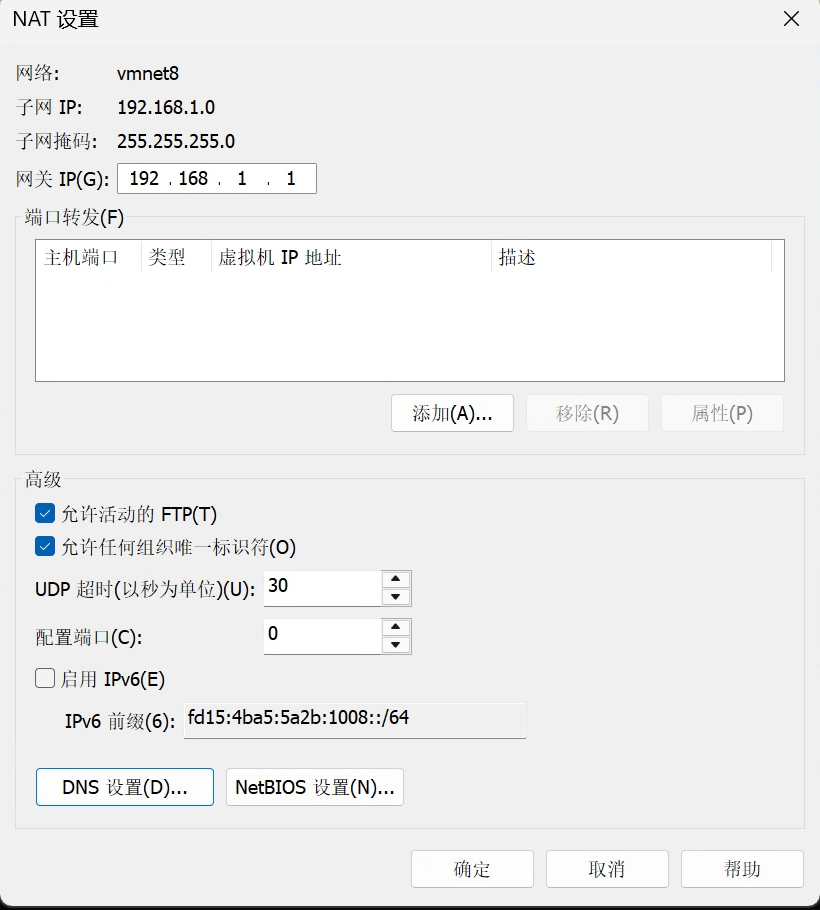Click third octet of gateway IP

click(x=242, y=178)
